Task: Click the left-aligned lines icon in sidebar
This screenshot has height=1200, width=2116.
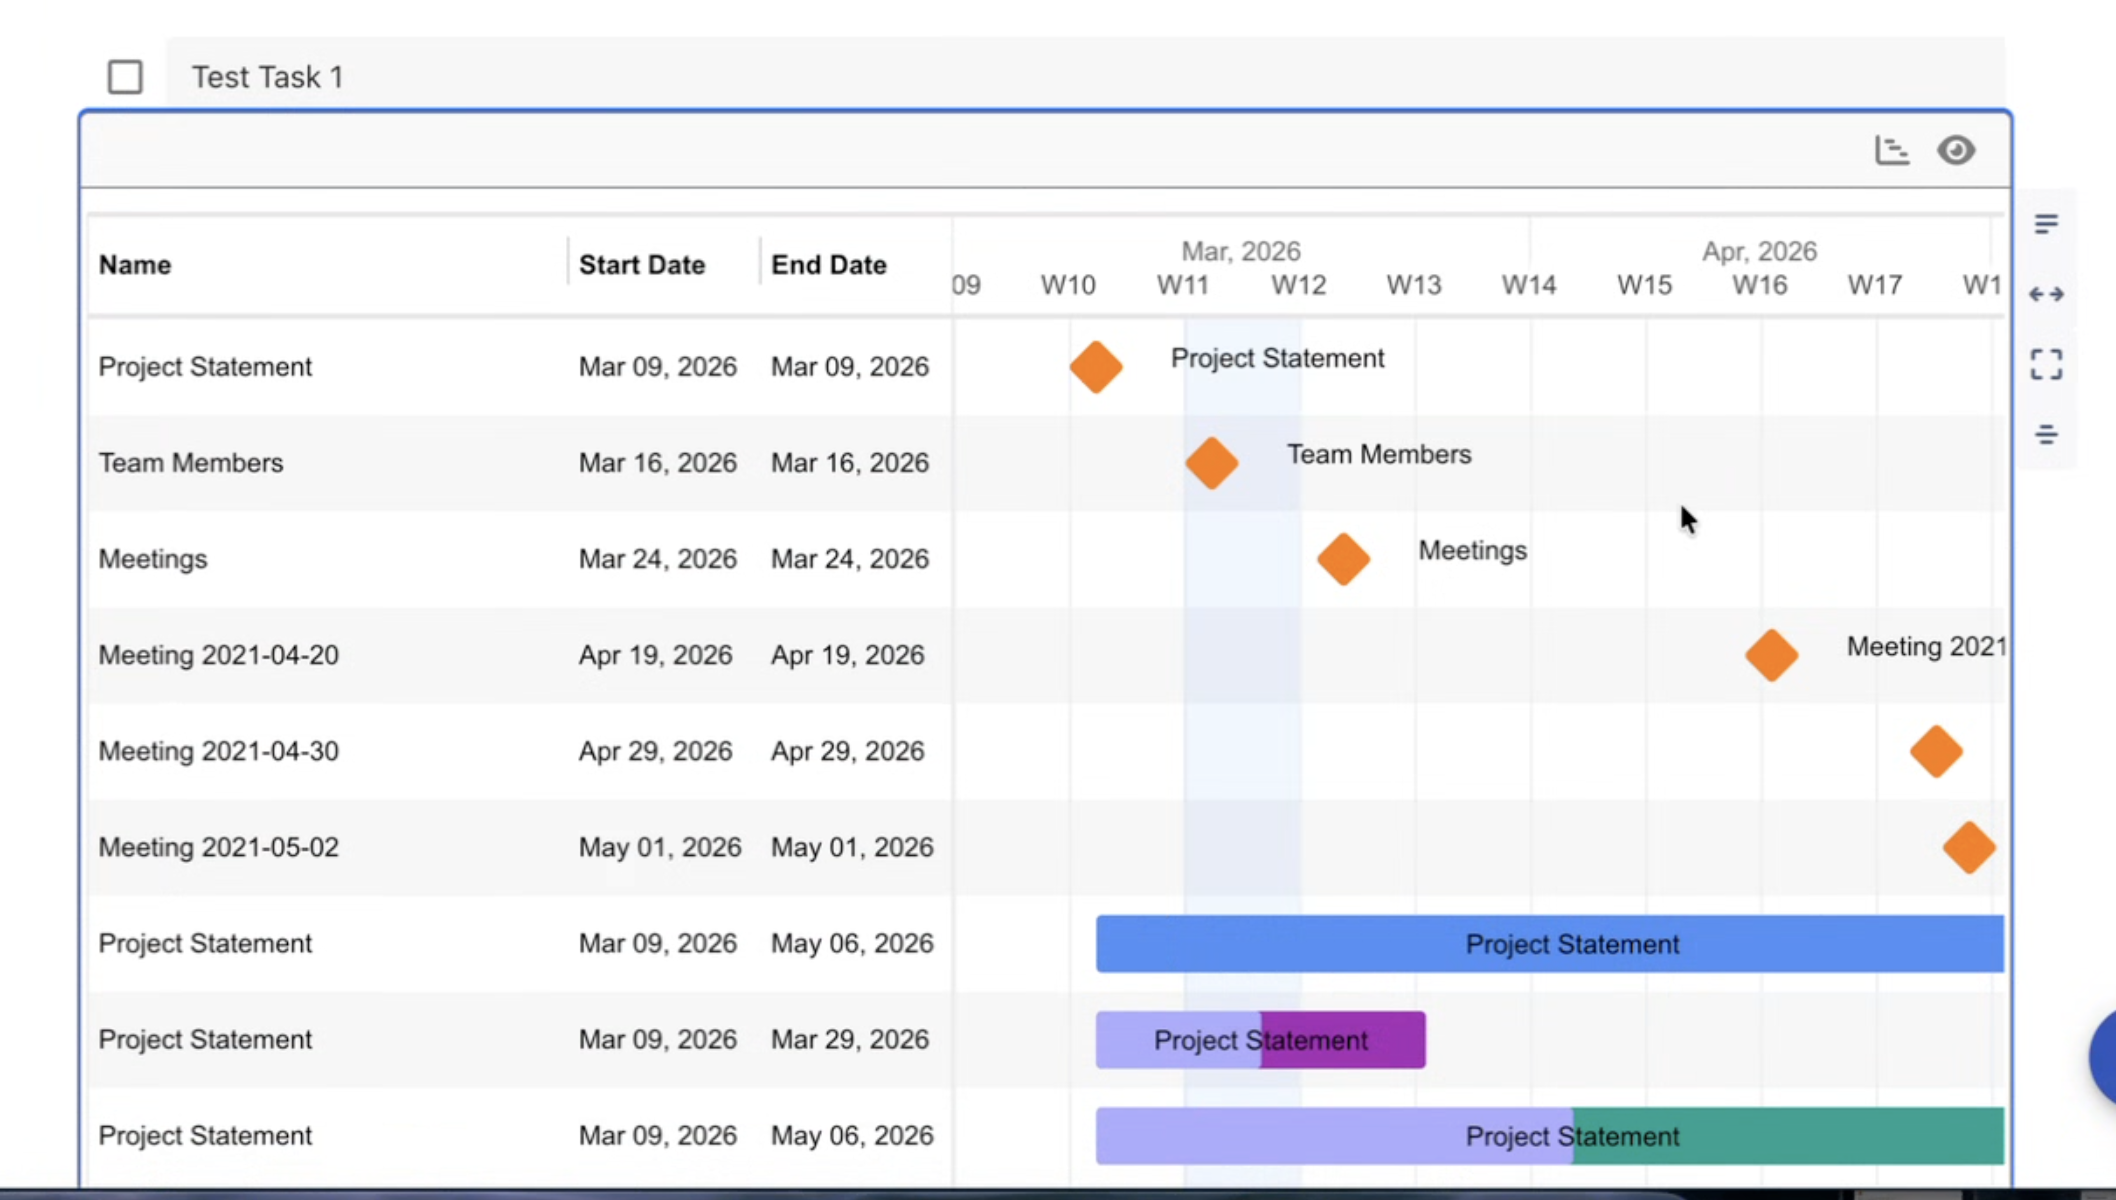Action: (2046, 224)
